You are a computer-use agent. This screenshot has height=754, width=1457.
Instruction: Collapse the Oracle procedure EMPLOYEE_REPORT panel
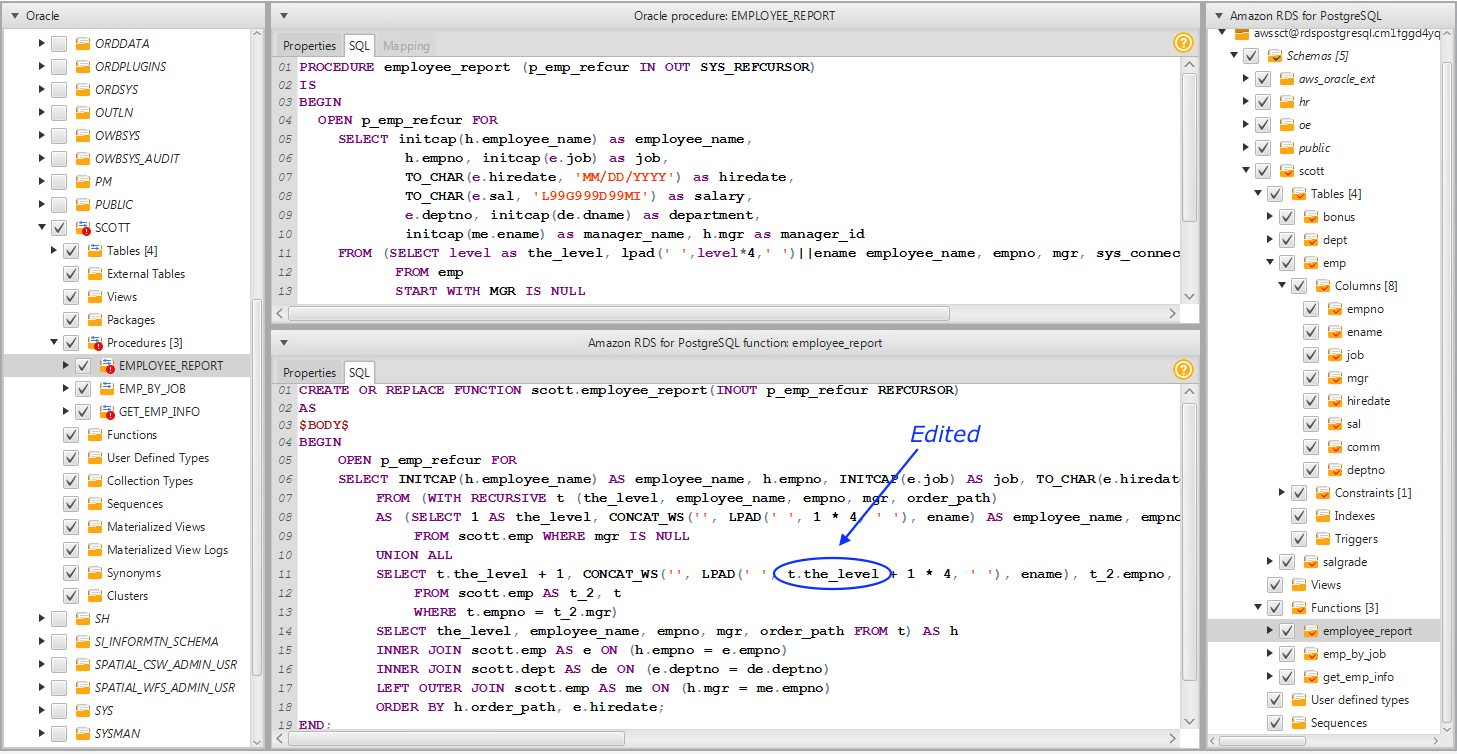click(284, 16)
